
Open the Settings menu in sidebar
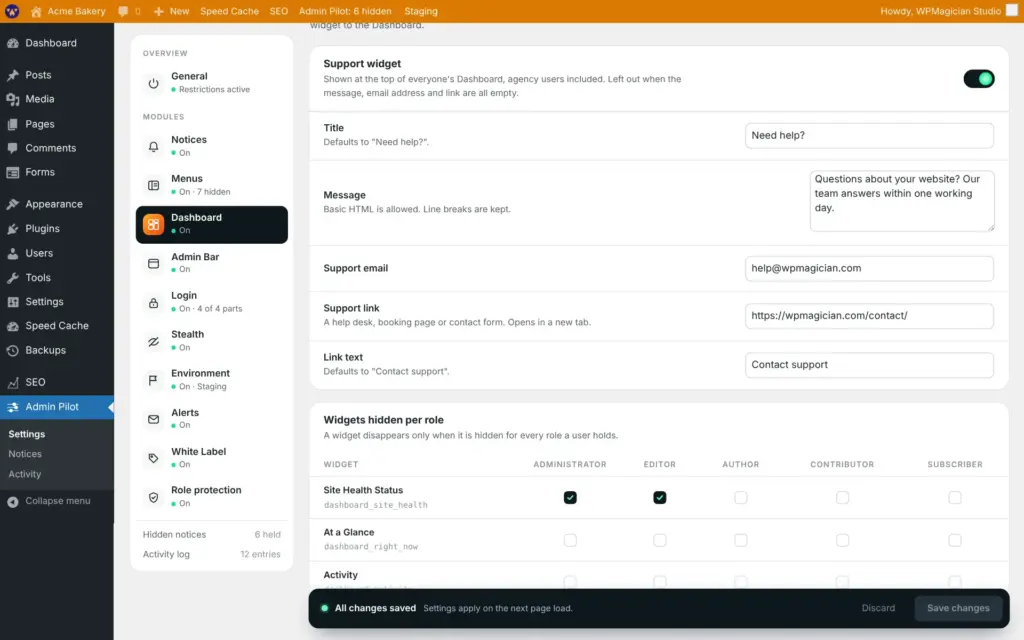coord(57,302)
